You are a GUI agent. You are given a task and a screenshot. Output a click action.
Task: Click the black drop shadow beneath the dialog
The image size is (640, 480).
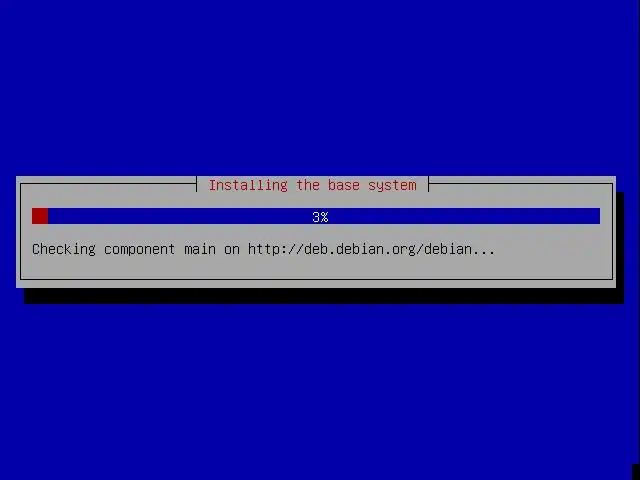[x=324, y=296]
